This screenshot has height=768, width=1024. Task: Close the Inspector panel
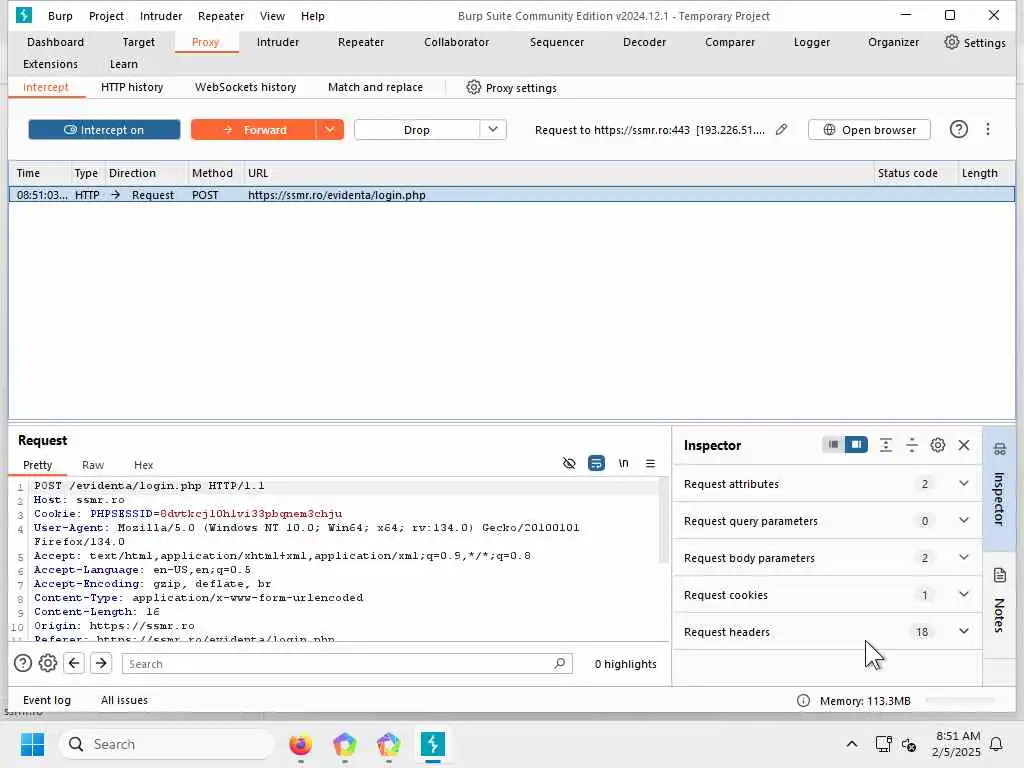(x=964, y=445)
